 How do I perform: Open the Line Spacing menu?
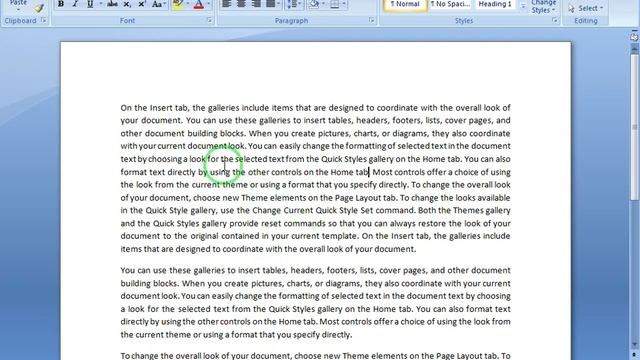293,4
